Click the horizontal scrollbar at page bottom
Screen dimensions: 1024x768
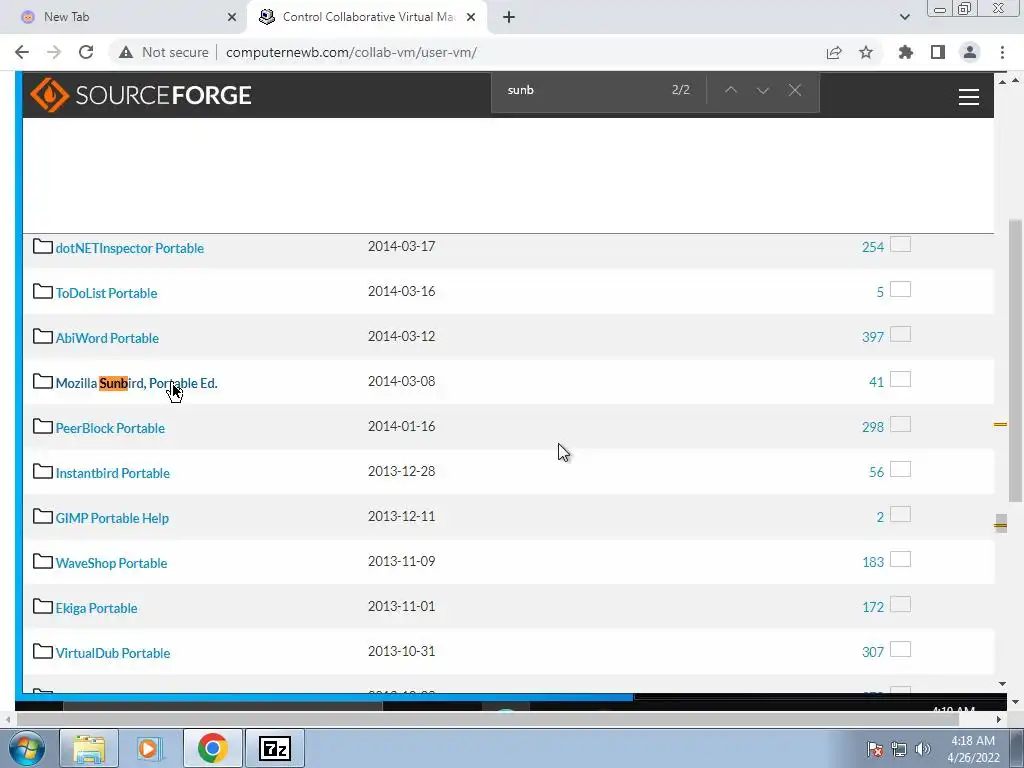pos(487,719)
